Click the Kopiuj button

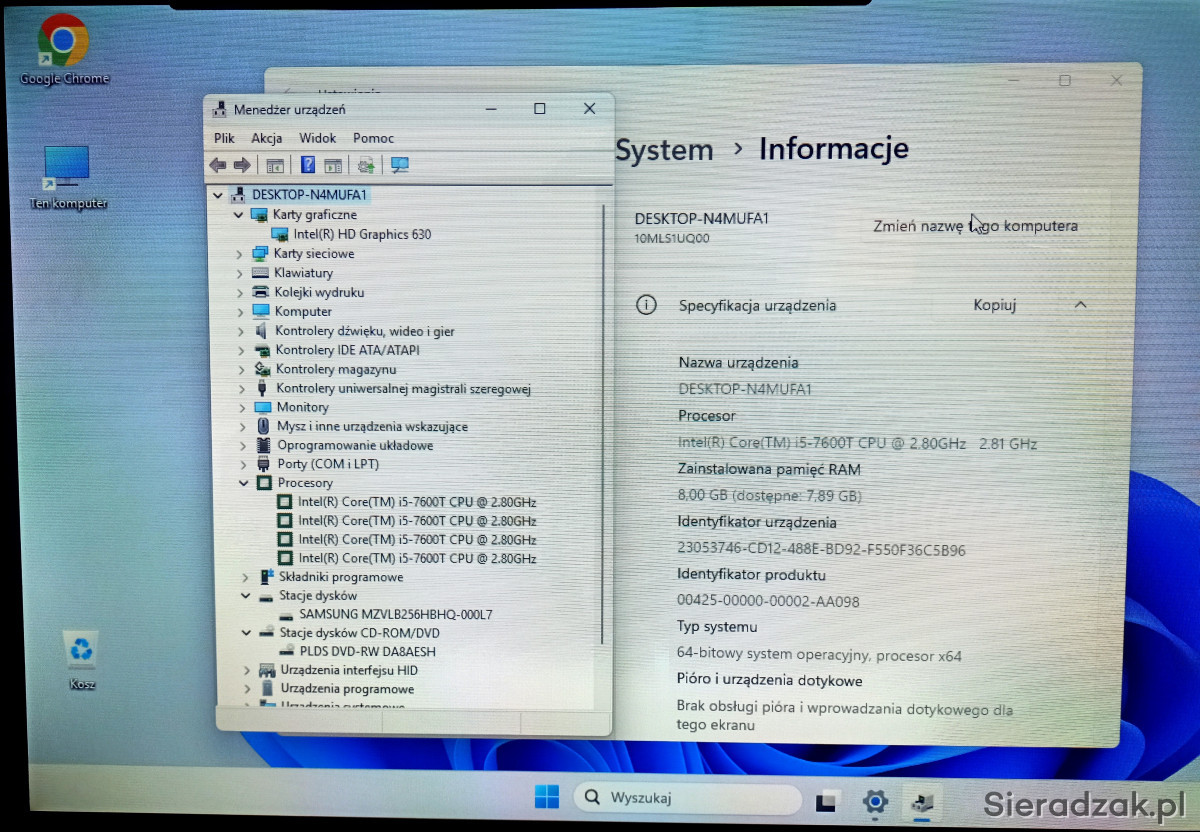[994, 305]
